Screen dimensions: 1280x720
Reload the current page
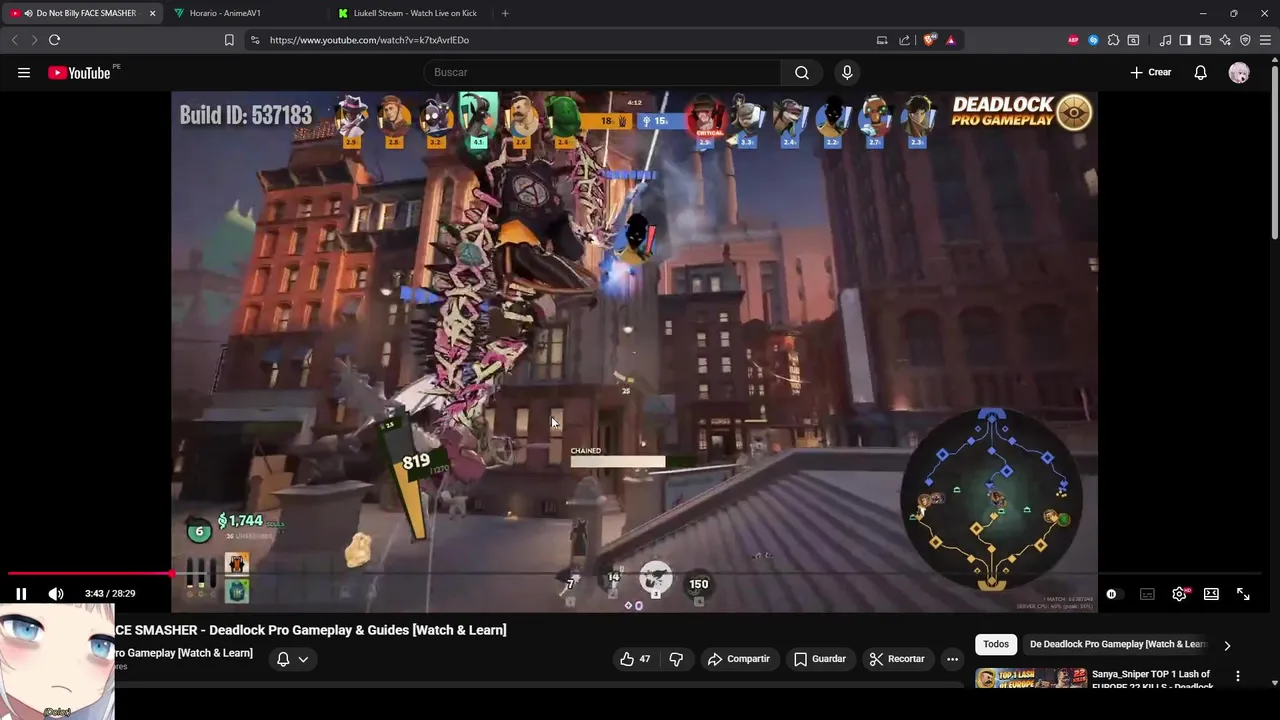[54, 40]
